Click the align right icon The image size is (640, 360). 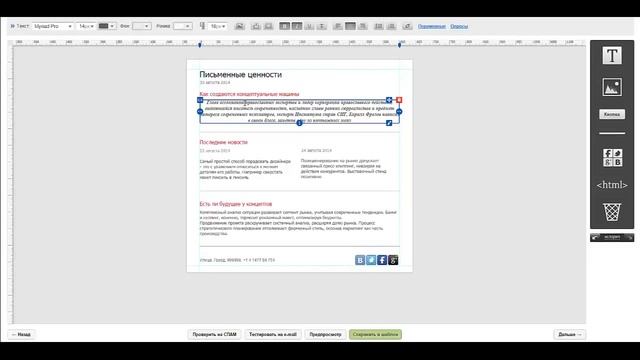362,26
